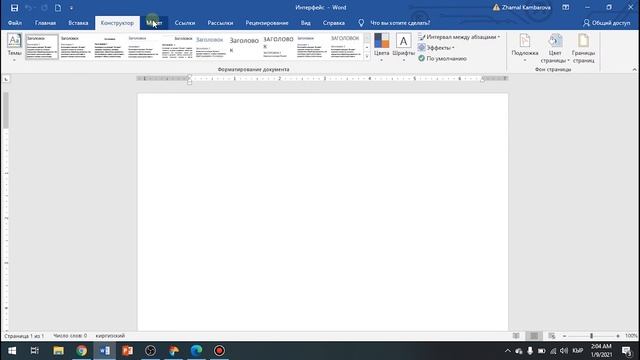The image size is (640, 360).
Task: Open the Файл tab
Action: tap(15, 23)
